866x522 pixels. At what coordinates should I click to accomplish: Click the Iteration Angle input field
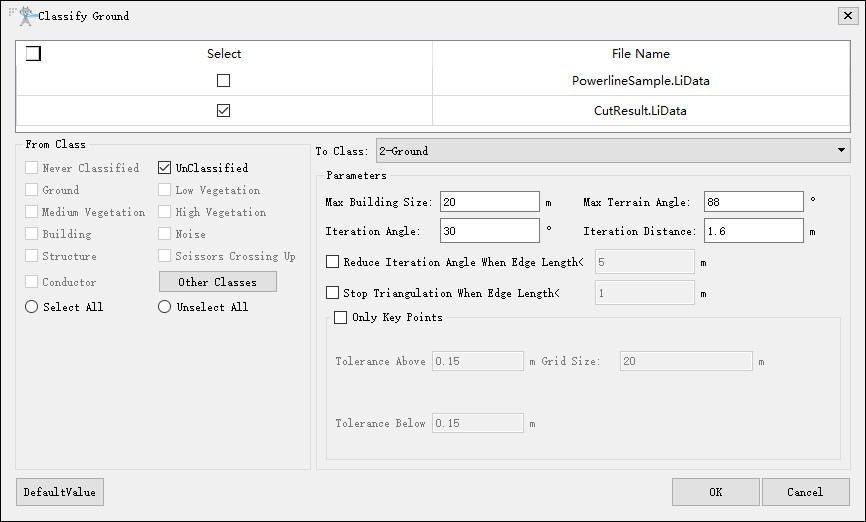[489, 230]
